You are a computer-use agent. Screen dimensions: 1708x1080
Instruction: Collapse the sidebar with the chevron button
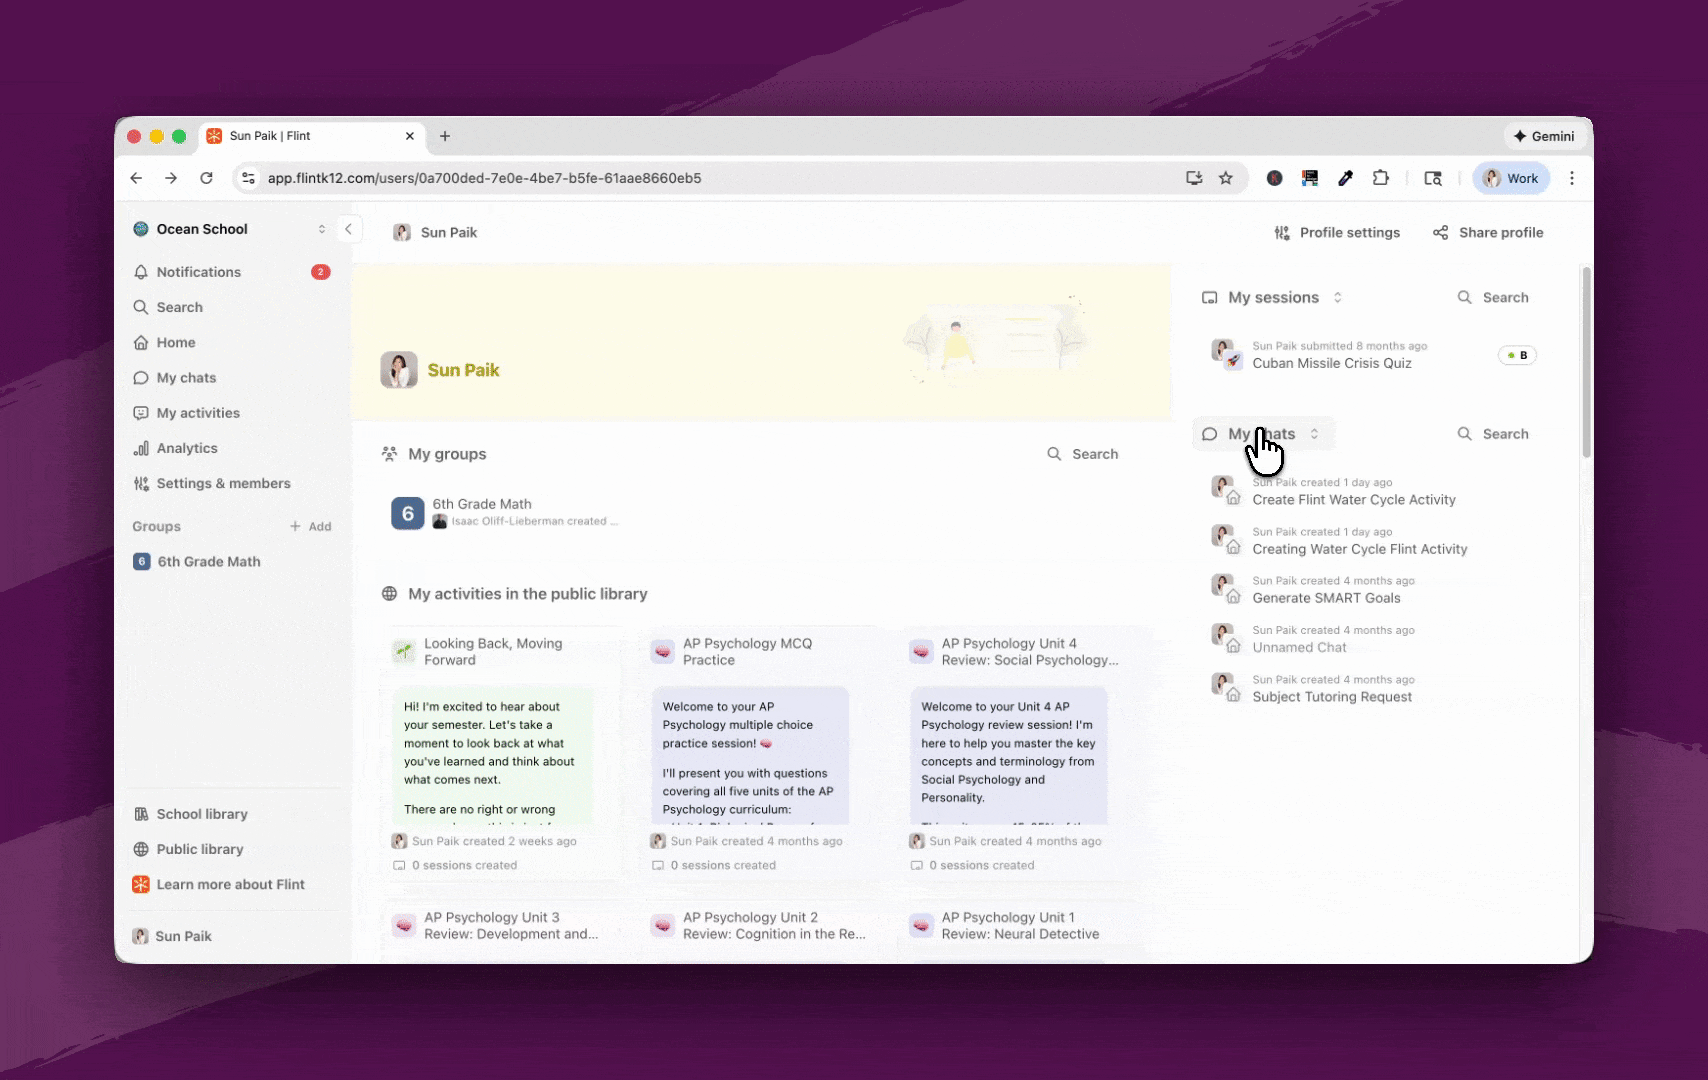[348, 229]
